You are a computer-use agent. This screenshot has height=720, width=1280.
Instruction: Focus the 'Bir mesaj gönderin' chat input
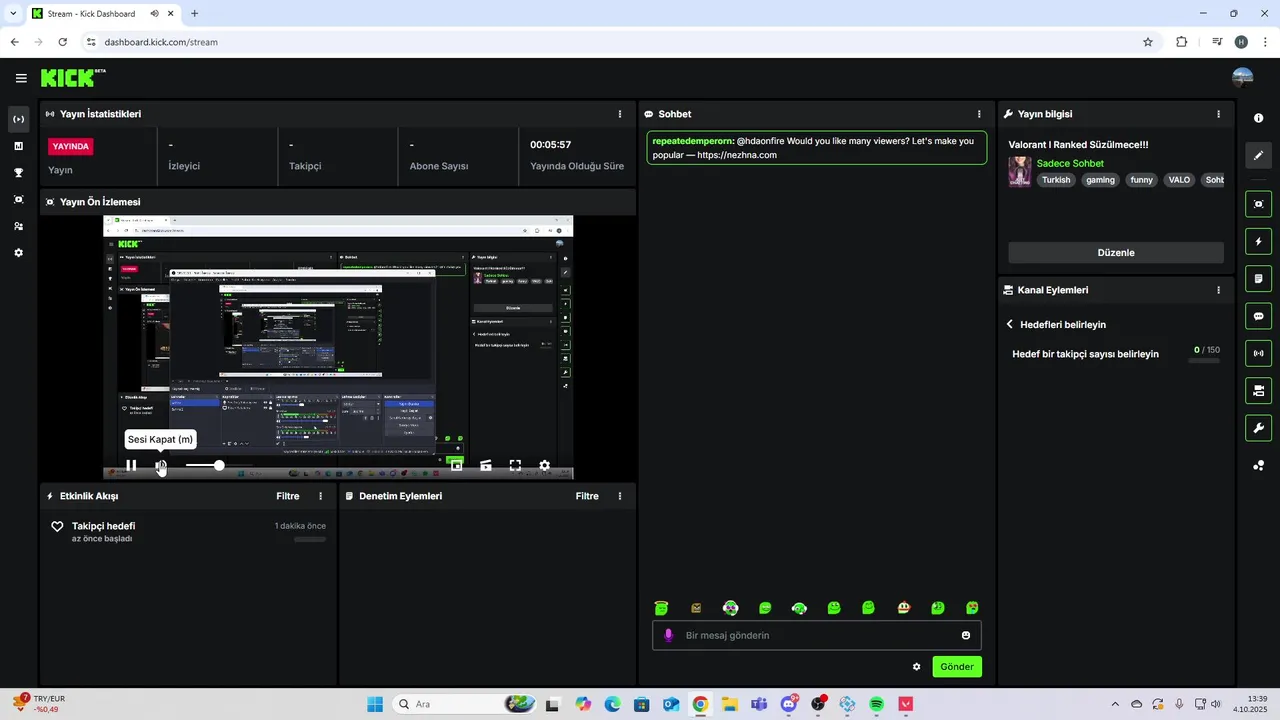(818, 635)
